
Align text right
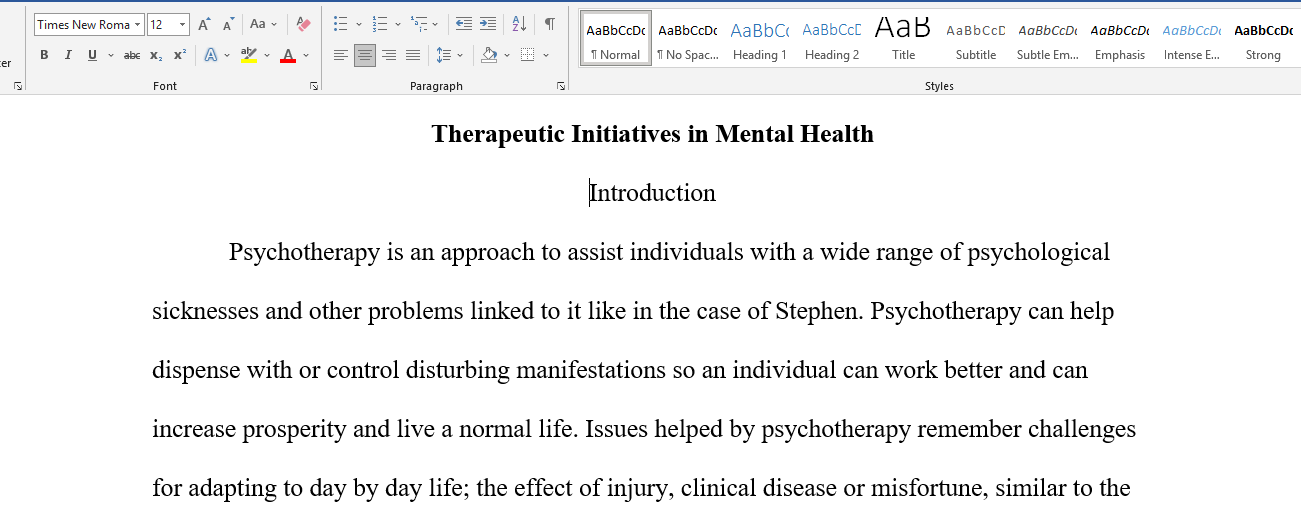click(x=389, y=55)
